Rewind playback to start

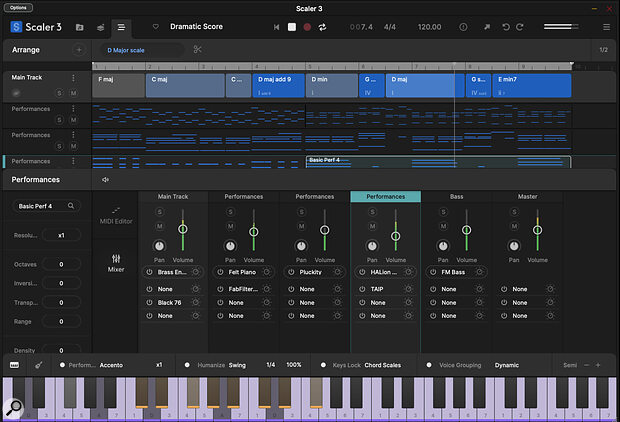pos(276,27)
